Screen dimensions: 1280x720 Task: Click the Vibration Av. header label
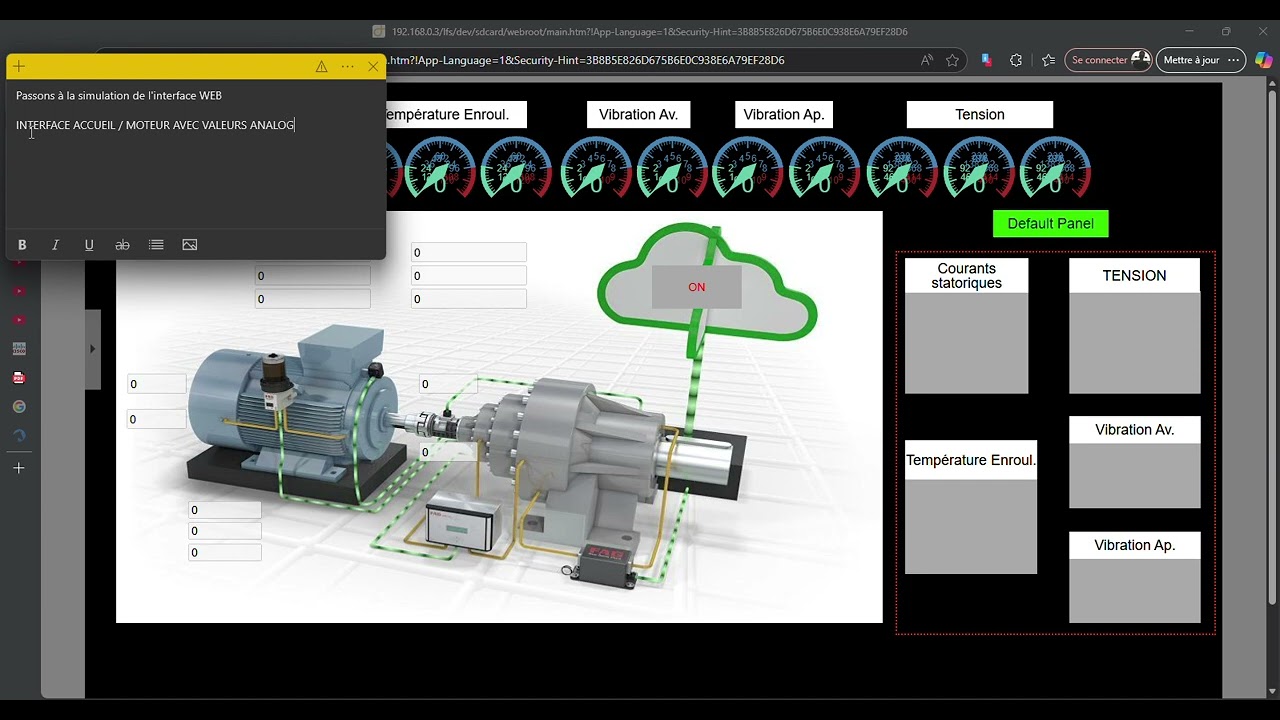coord(638,114)
